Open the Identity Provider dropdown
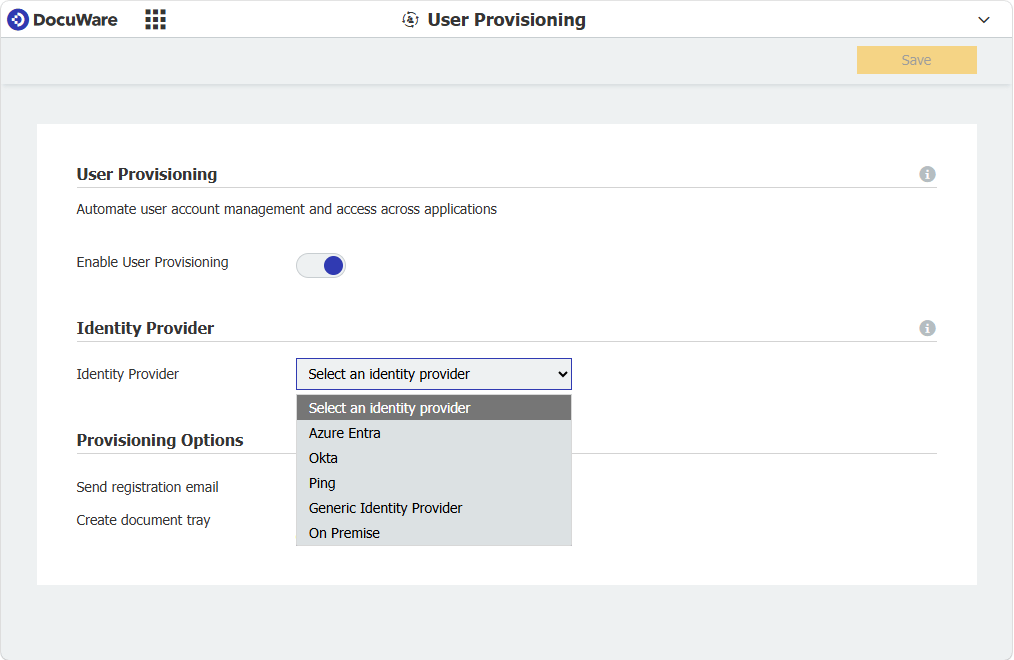1014x660 pixels. point(434,374)
